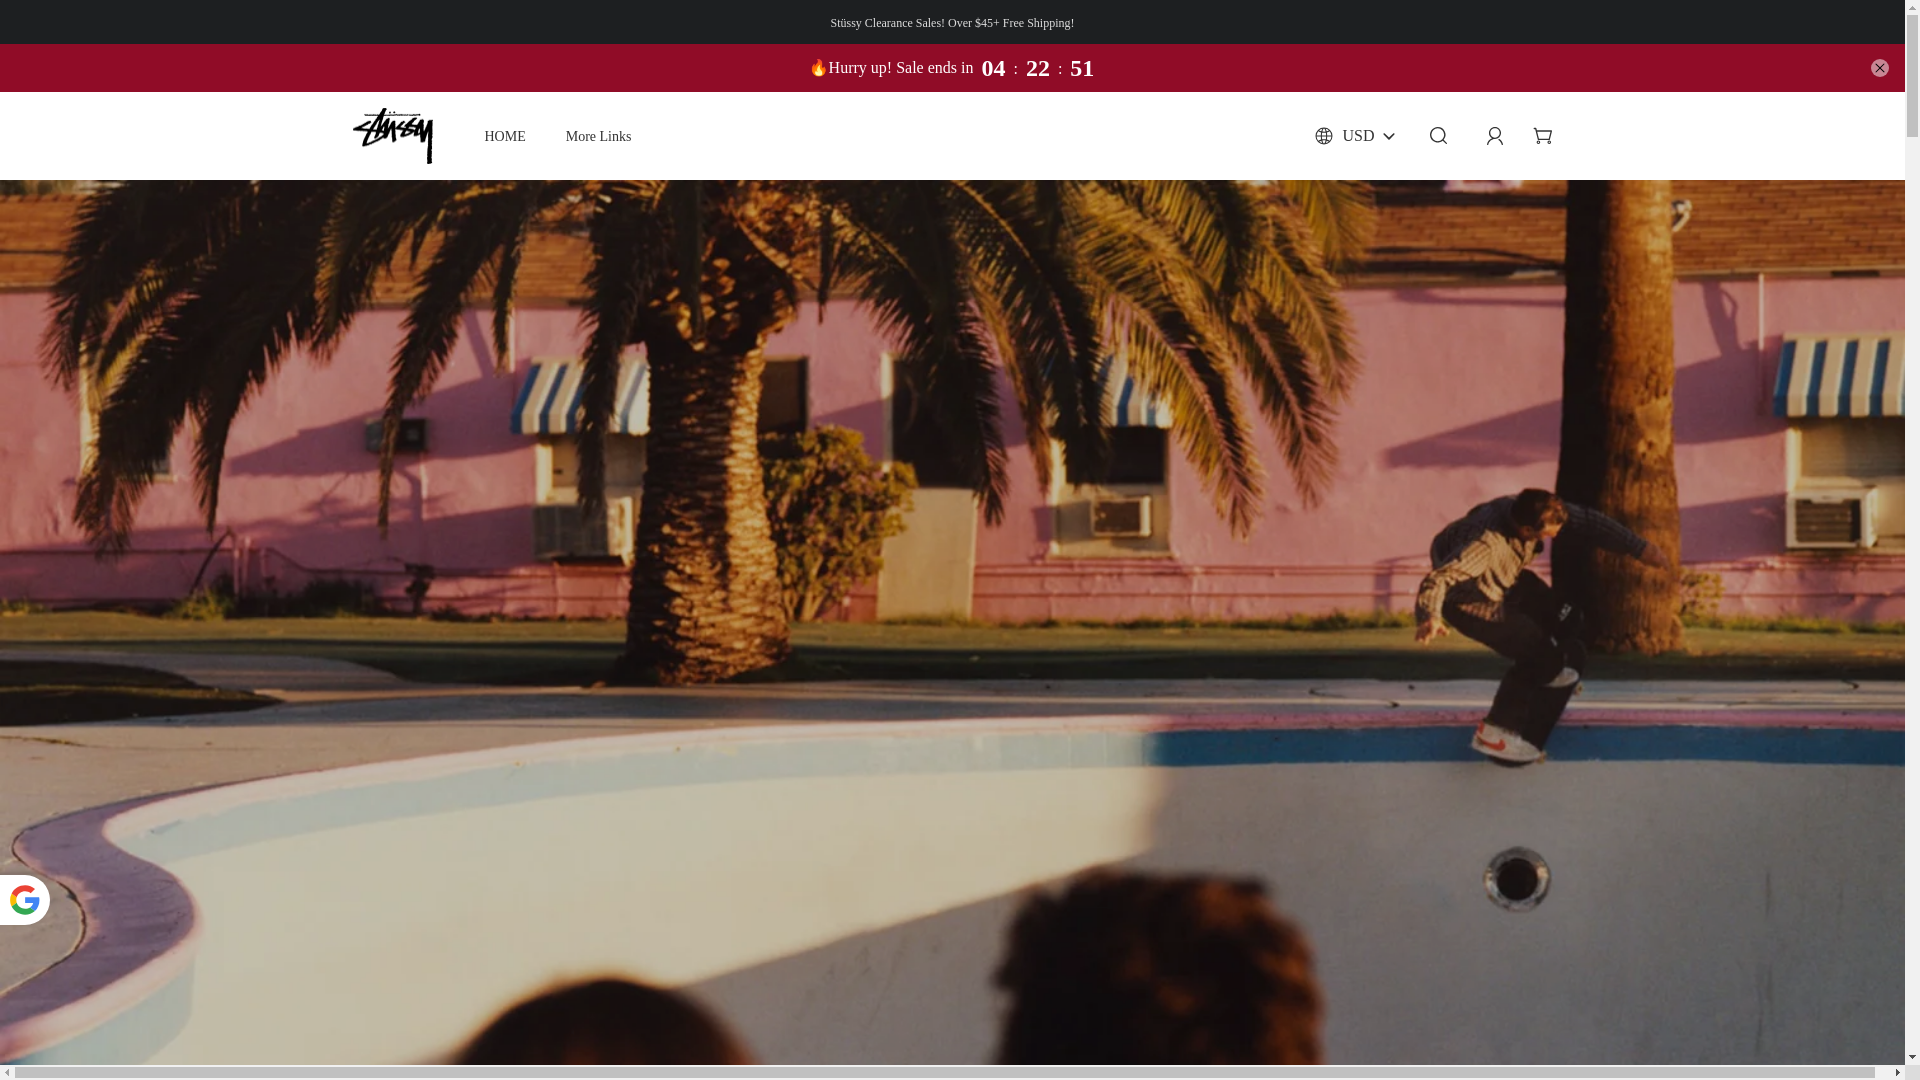The width and height of the screenshot is (1920, 1080).
Task: Open the user account icon
Action: click(1494, 136)
